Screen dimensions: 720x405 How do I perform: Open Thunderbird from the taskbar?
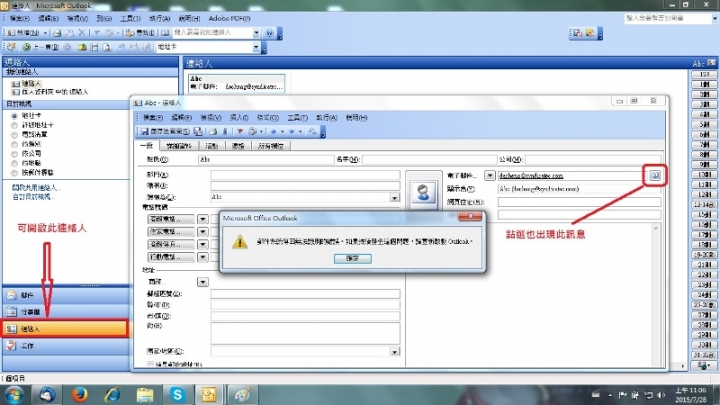point(47,395)
